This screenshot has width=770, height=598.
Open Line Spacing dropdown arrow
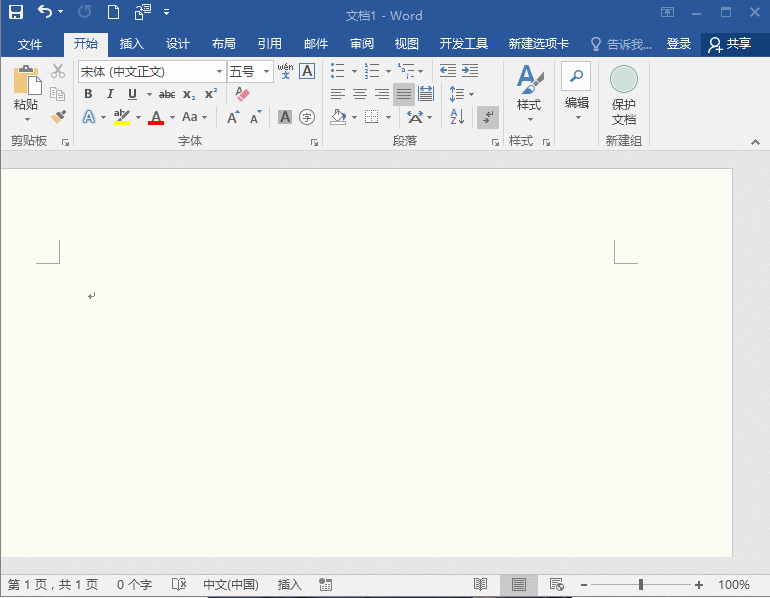[x=471, y=94]
